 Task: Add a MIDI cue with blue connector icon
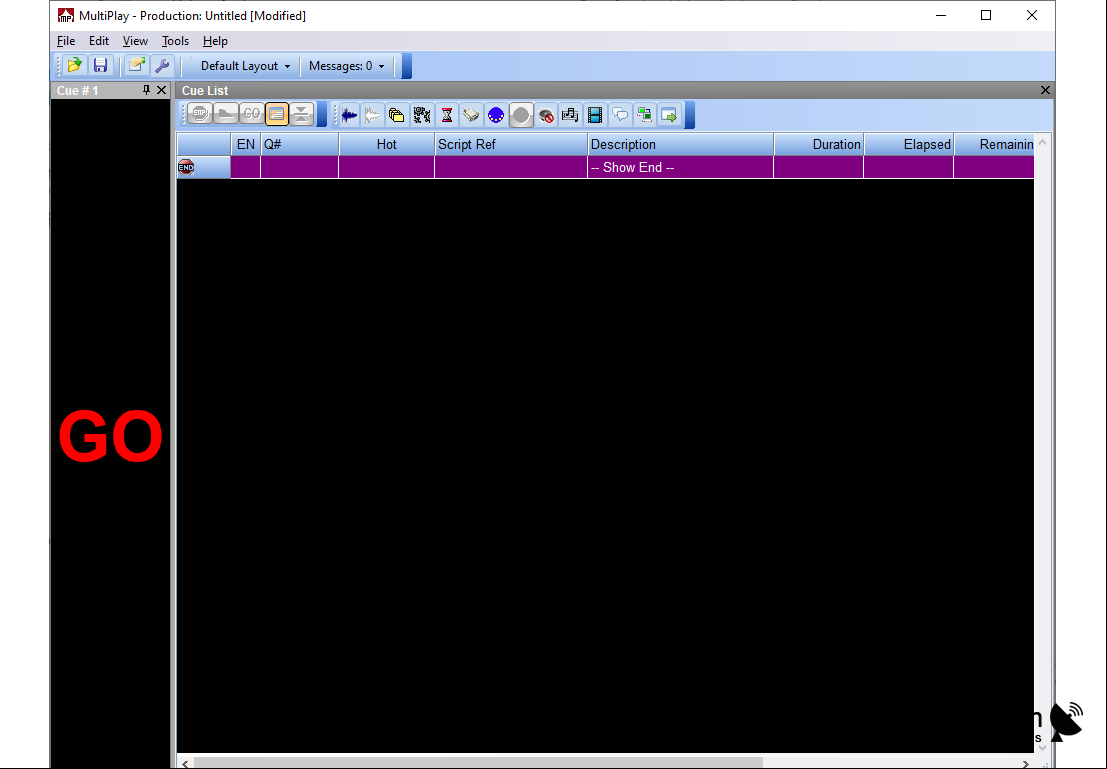[496, 114]
